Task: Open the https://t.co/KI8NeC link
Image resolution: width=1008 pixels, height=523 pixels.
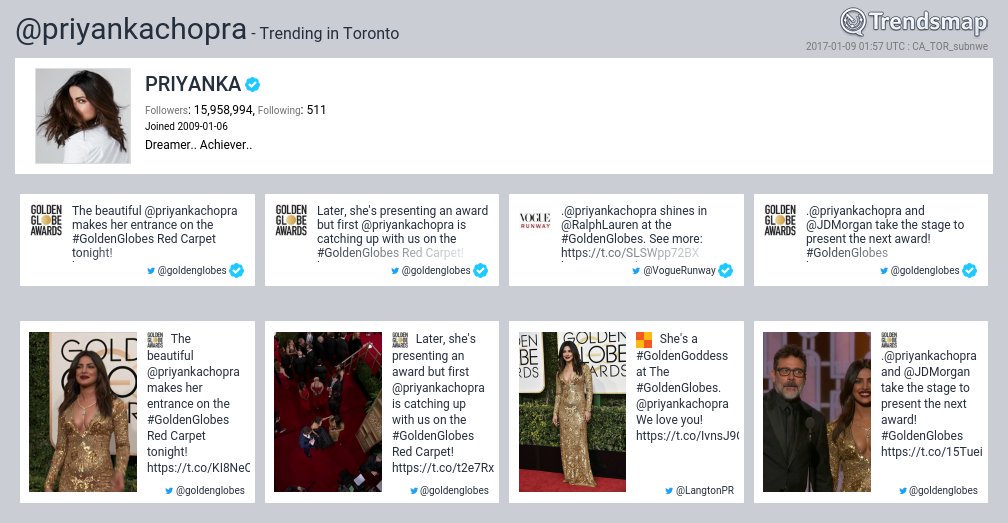Action: 198,468
